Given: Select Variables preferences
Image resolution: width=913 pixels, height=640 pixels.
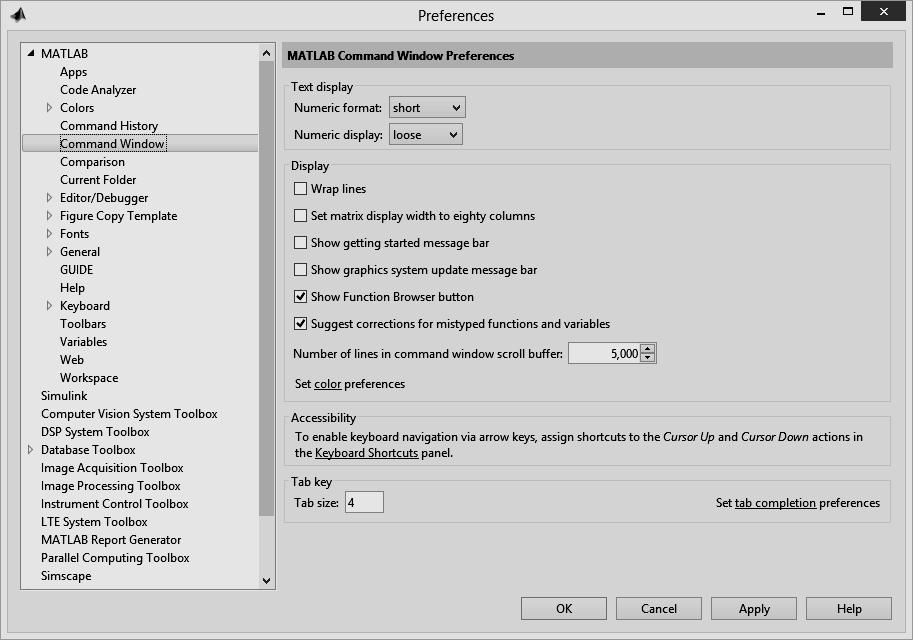Looking at the screenshot, I should [x=83, y=342].
